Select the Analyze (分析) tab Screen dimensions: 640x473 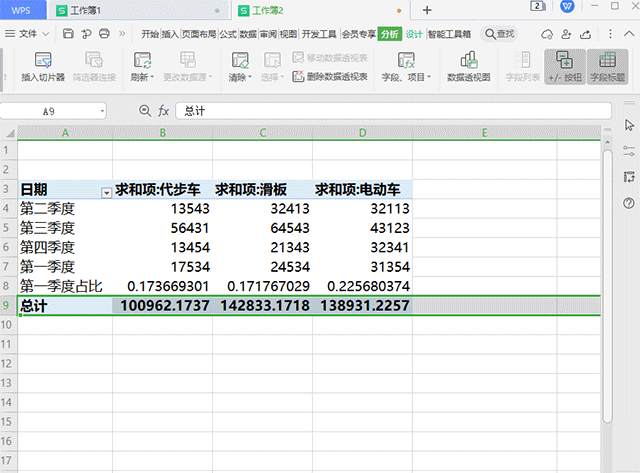click(x=389, y=34)
